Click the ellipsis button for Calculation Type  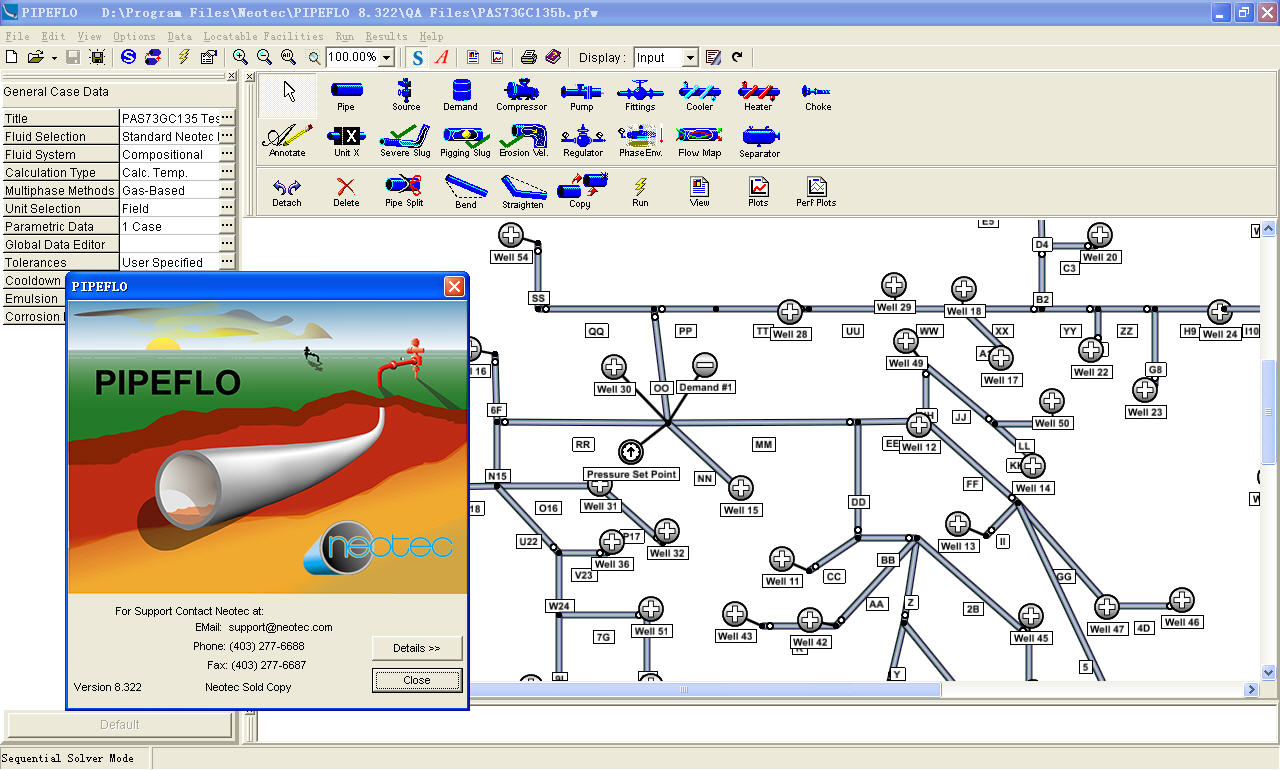point(227,172)
